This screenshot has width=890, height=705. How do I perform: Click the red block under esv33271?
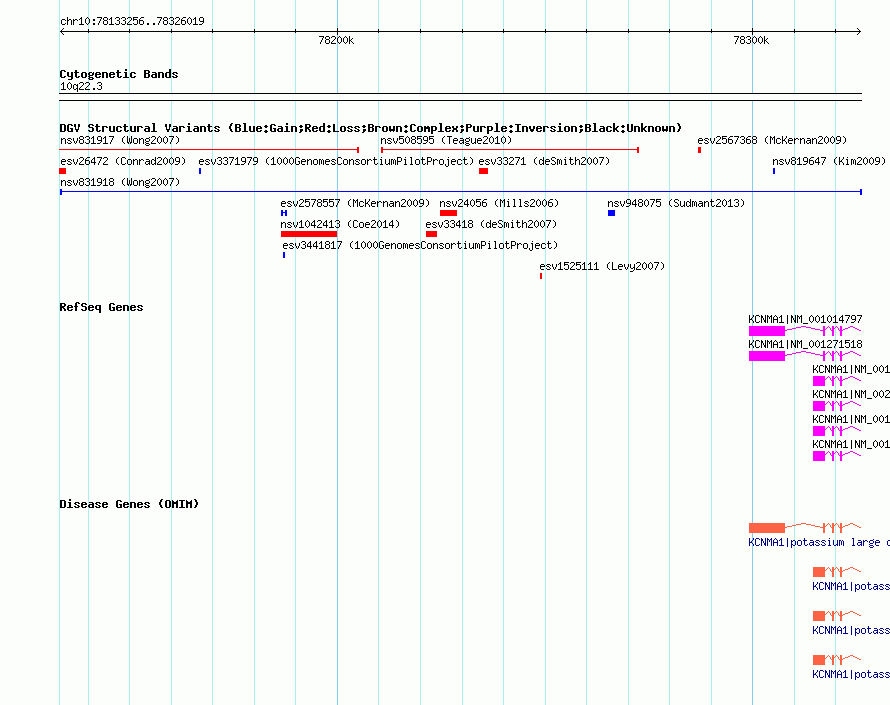point(484,171)
